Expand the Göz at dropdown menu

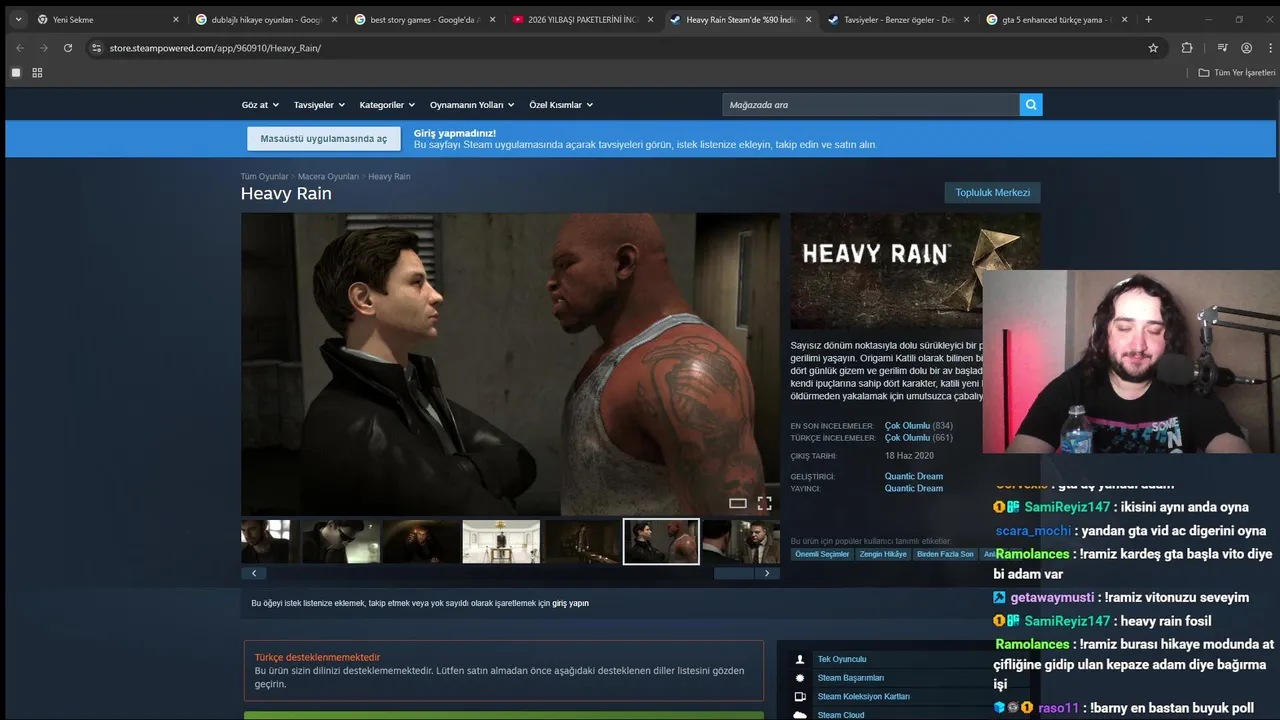point(258,105)
